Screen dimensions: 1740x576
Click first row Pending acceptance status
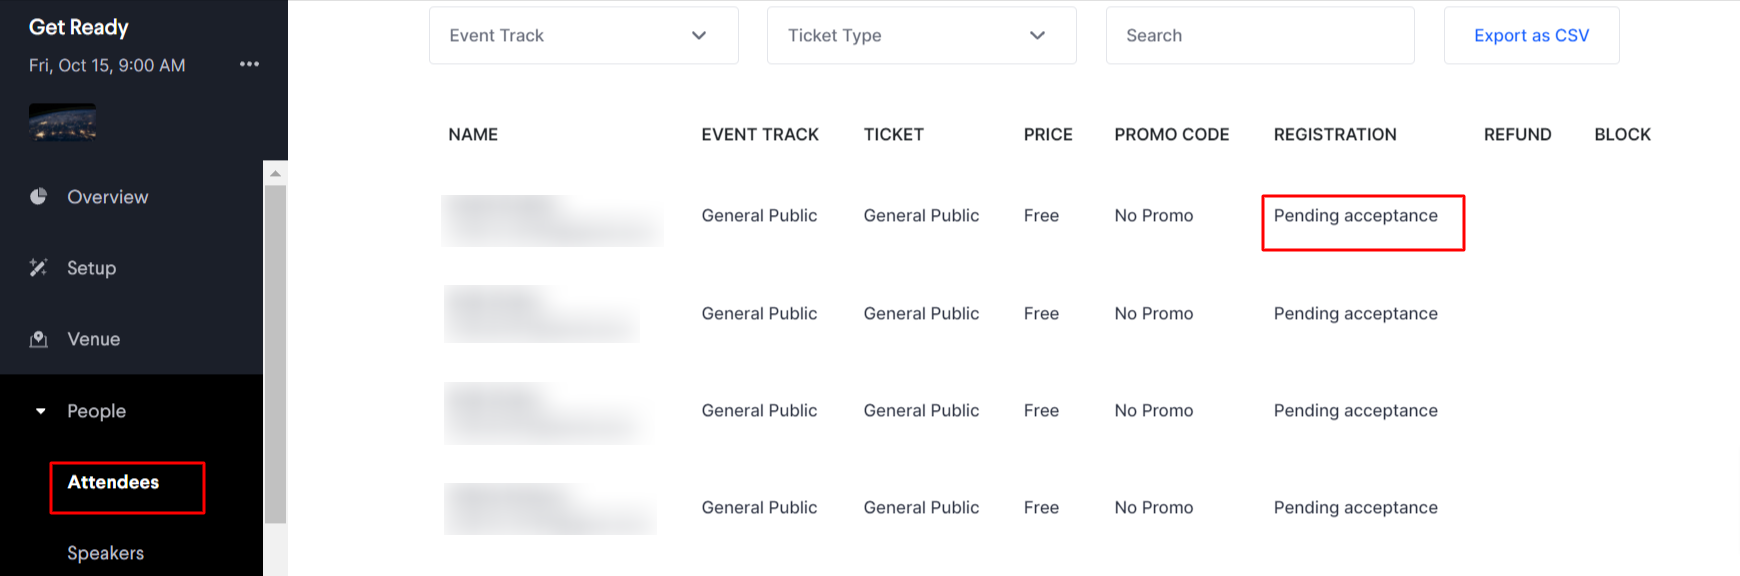point(1355,215)
